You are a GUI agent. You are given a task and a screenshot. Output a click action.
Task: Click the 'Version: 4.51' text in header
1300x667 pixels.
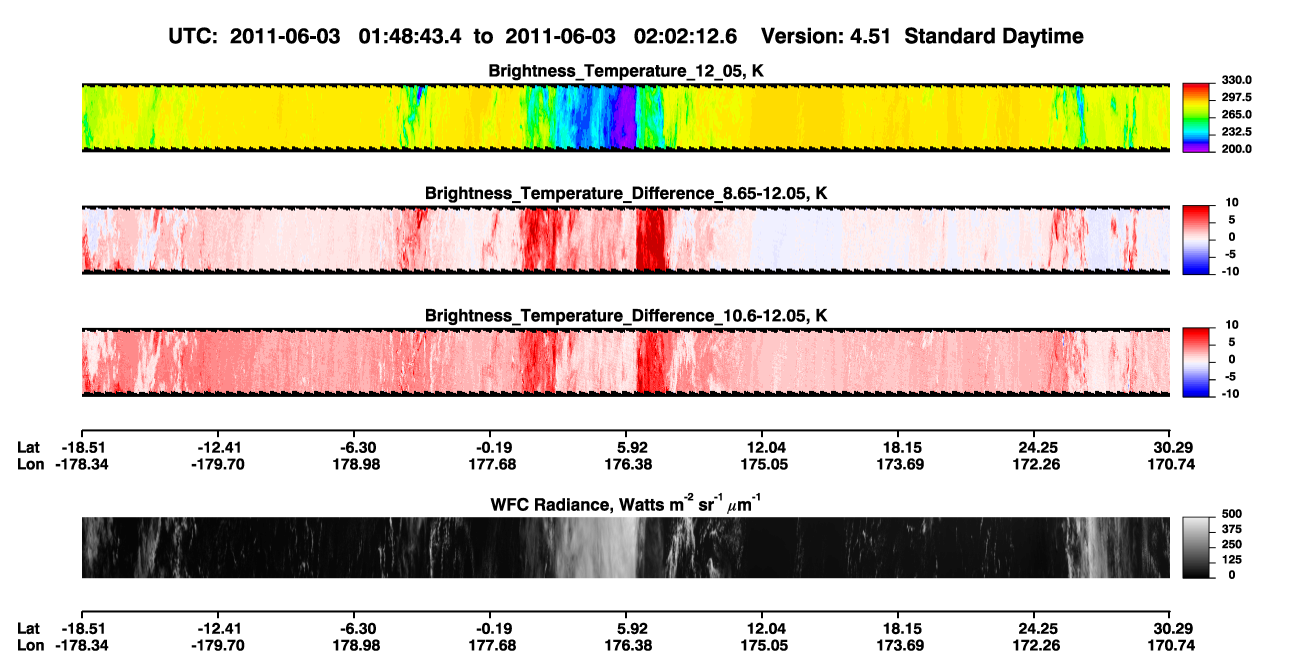[825, 36]
